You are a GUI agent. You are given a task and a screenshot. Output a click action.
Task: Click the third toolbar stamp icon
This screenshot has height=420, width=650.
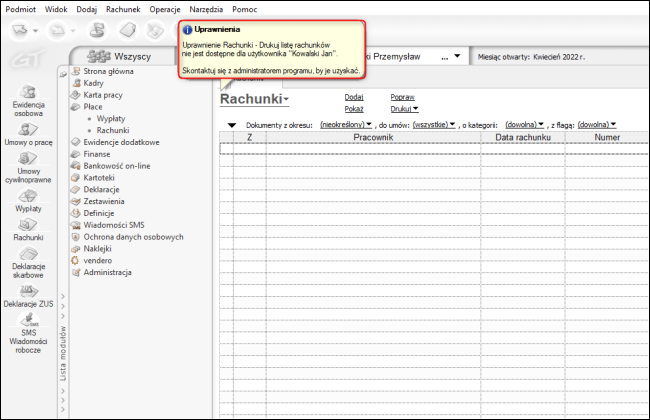[98, 30]
